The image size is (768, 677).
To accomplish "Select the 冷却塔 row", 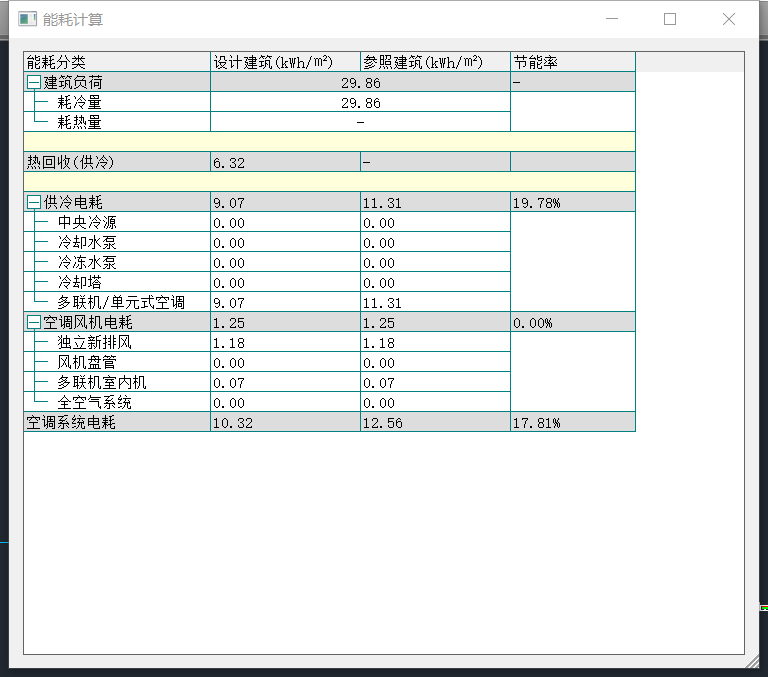I will [79, 282].
